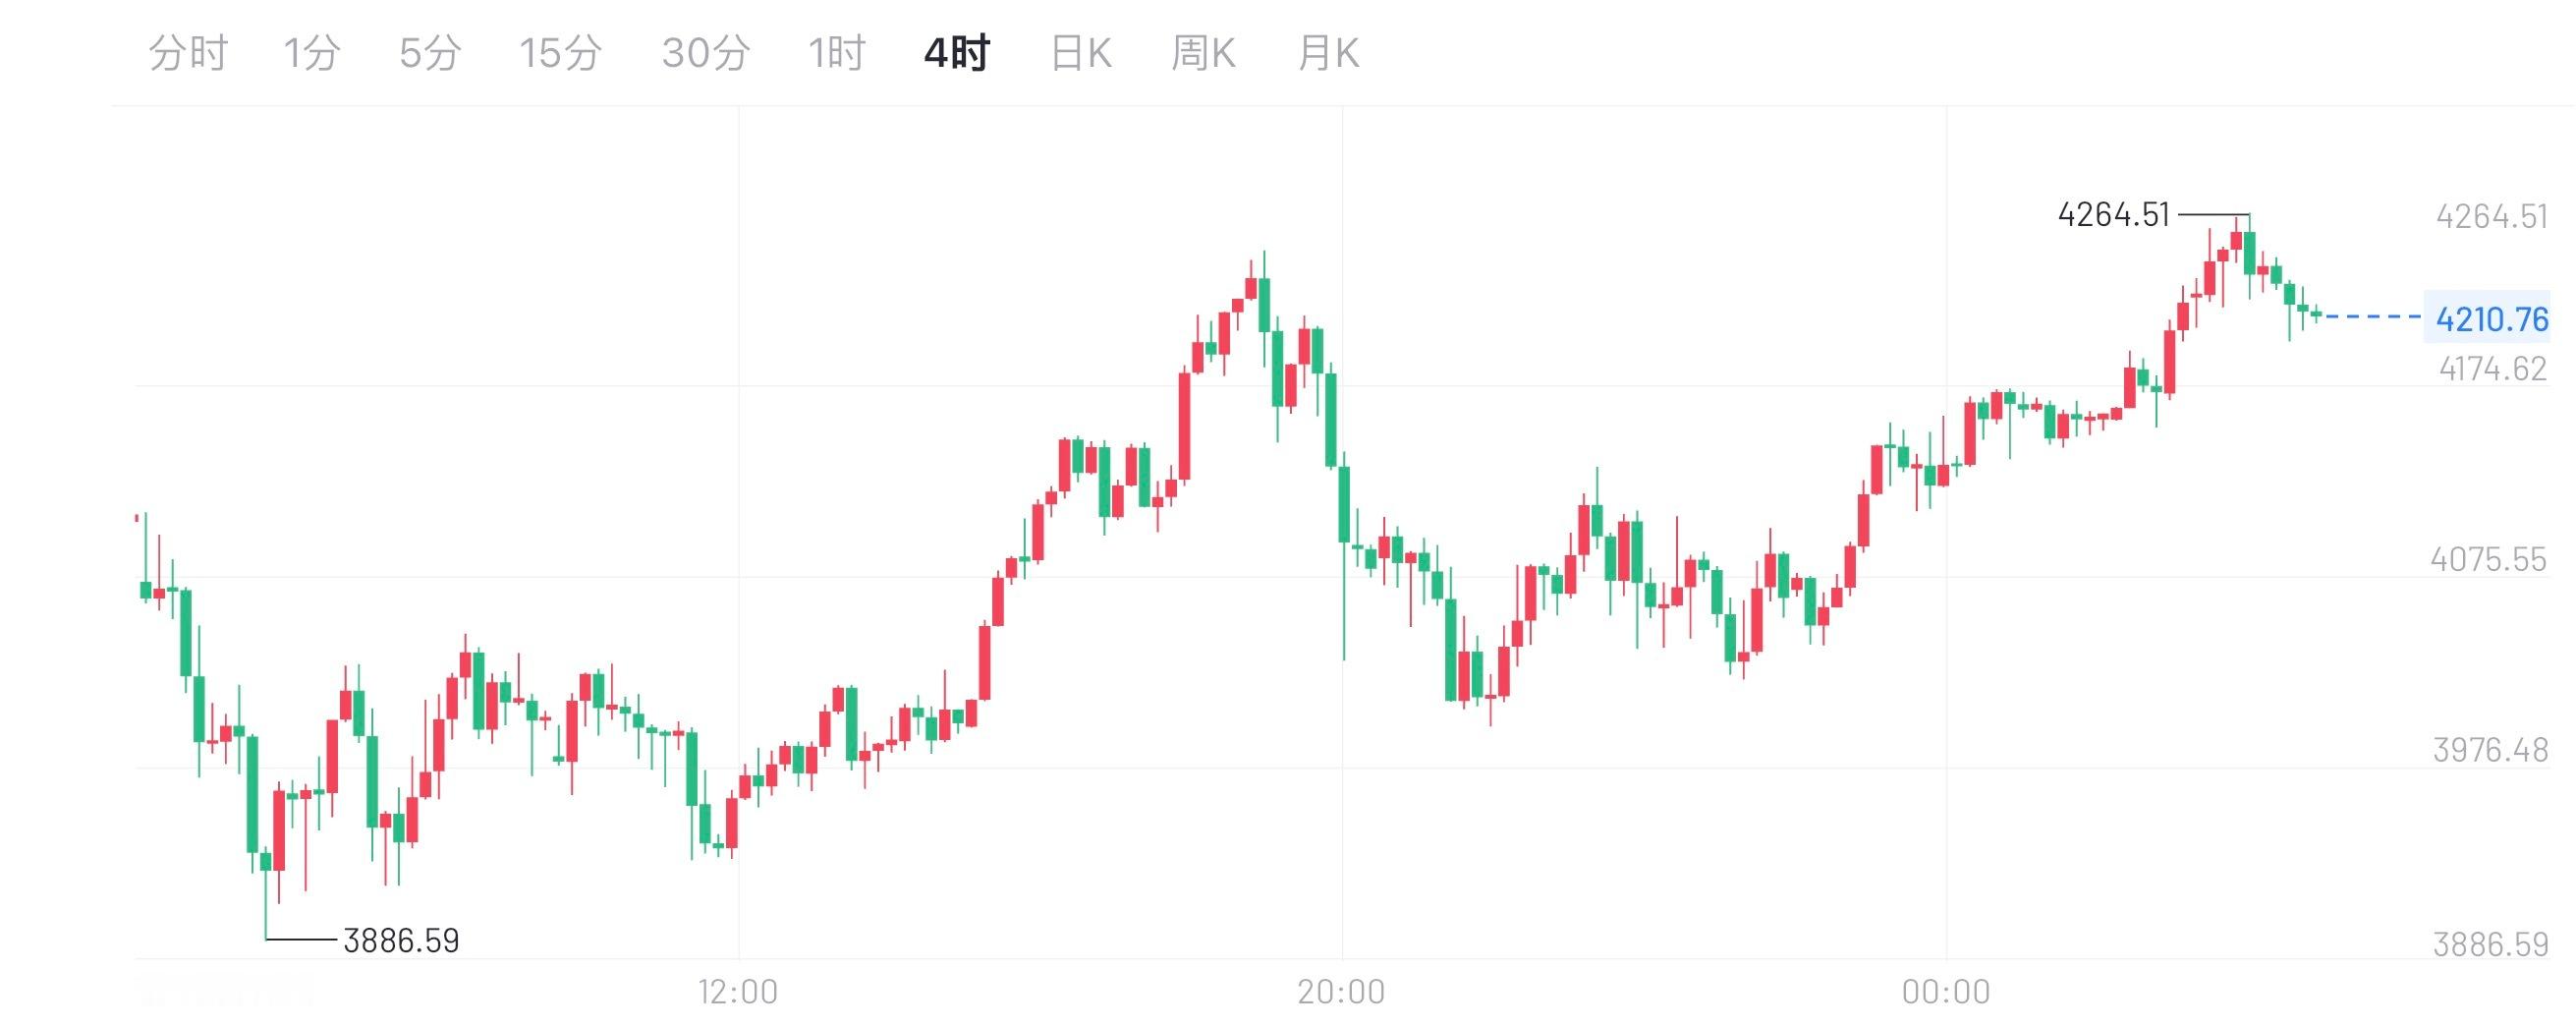Switch to the 15分 timeframe tab
The height and width of the screenshot is (1027, 2576).
[562, 53]
